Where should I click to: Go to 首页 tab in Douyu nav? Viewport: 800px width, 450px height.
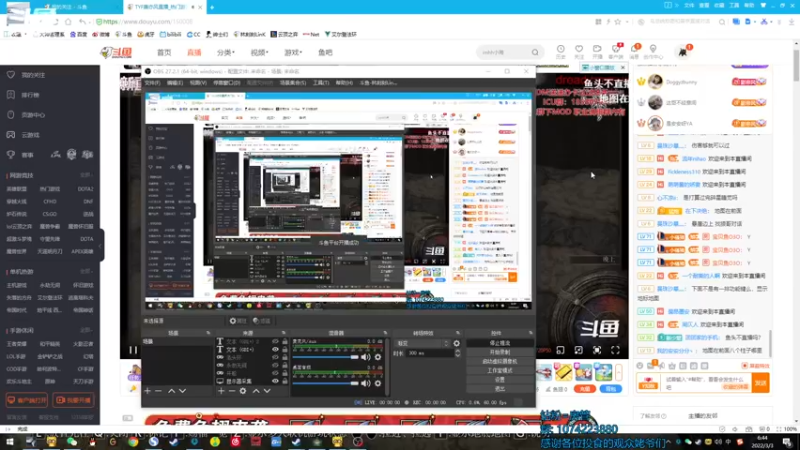click(x=164, y=53)
